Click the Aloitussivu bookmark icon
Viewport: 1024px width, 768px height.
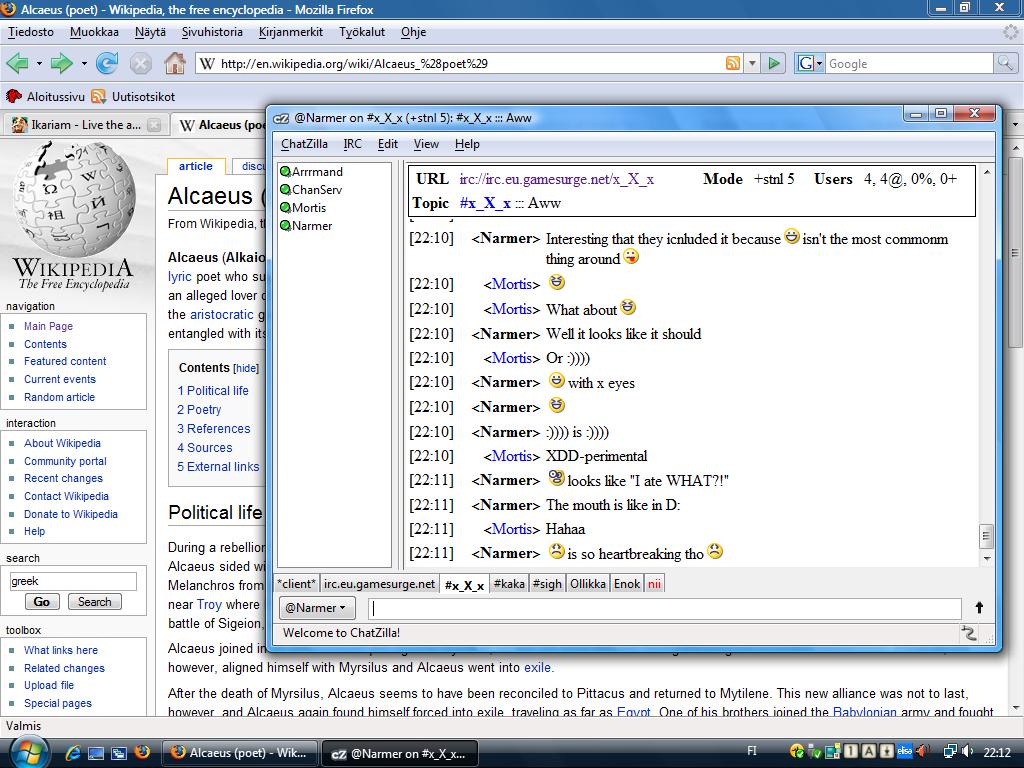(14, 97)
